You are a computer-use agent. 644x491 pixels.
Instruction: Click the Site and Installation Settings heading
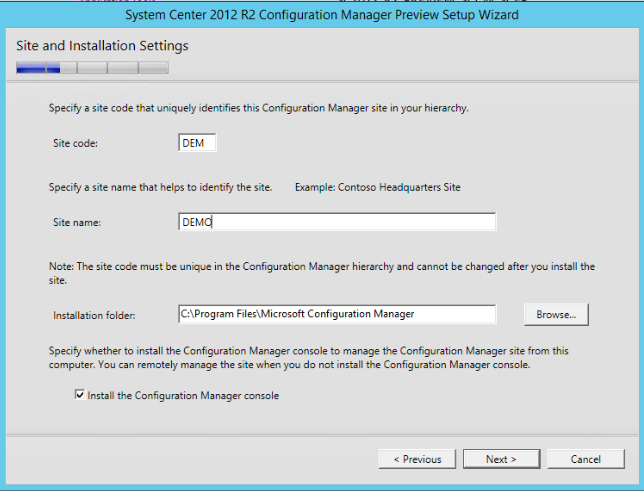(102, 46)
